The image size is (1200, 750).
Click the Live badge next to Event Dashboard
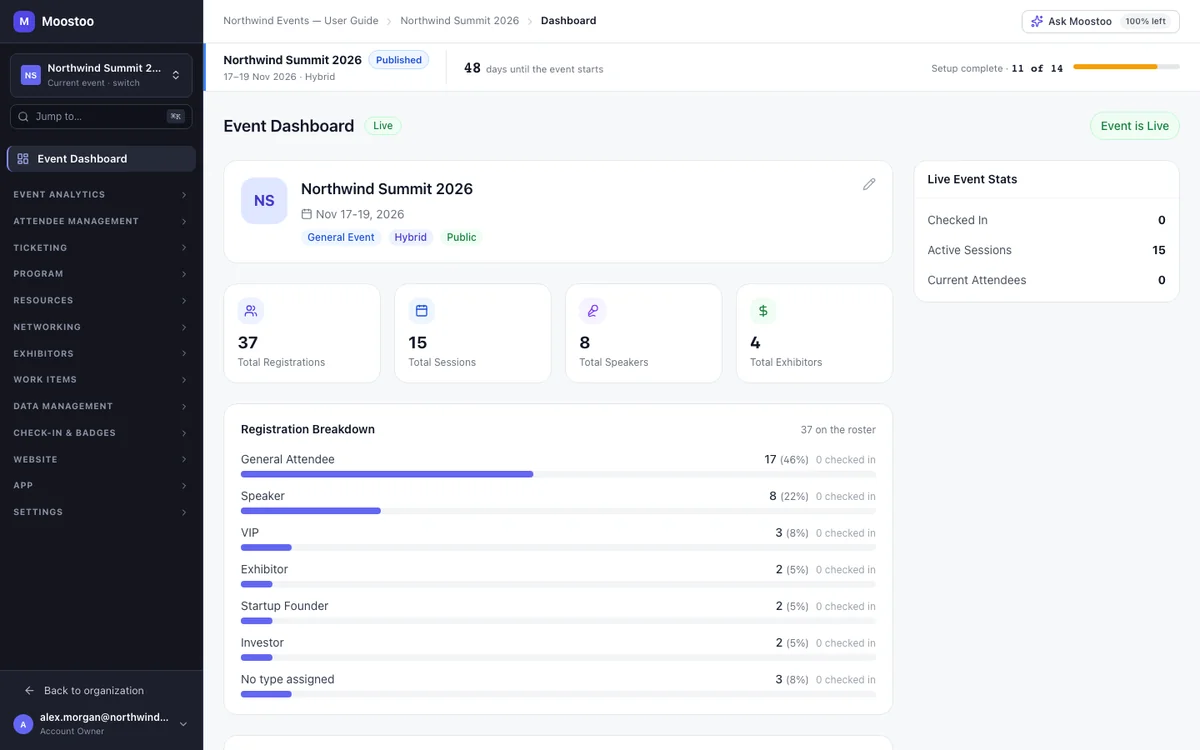click(383, 126)
